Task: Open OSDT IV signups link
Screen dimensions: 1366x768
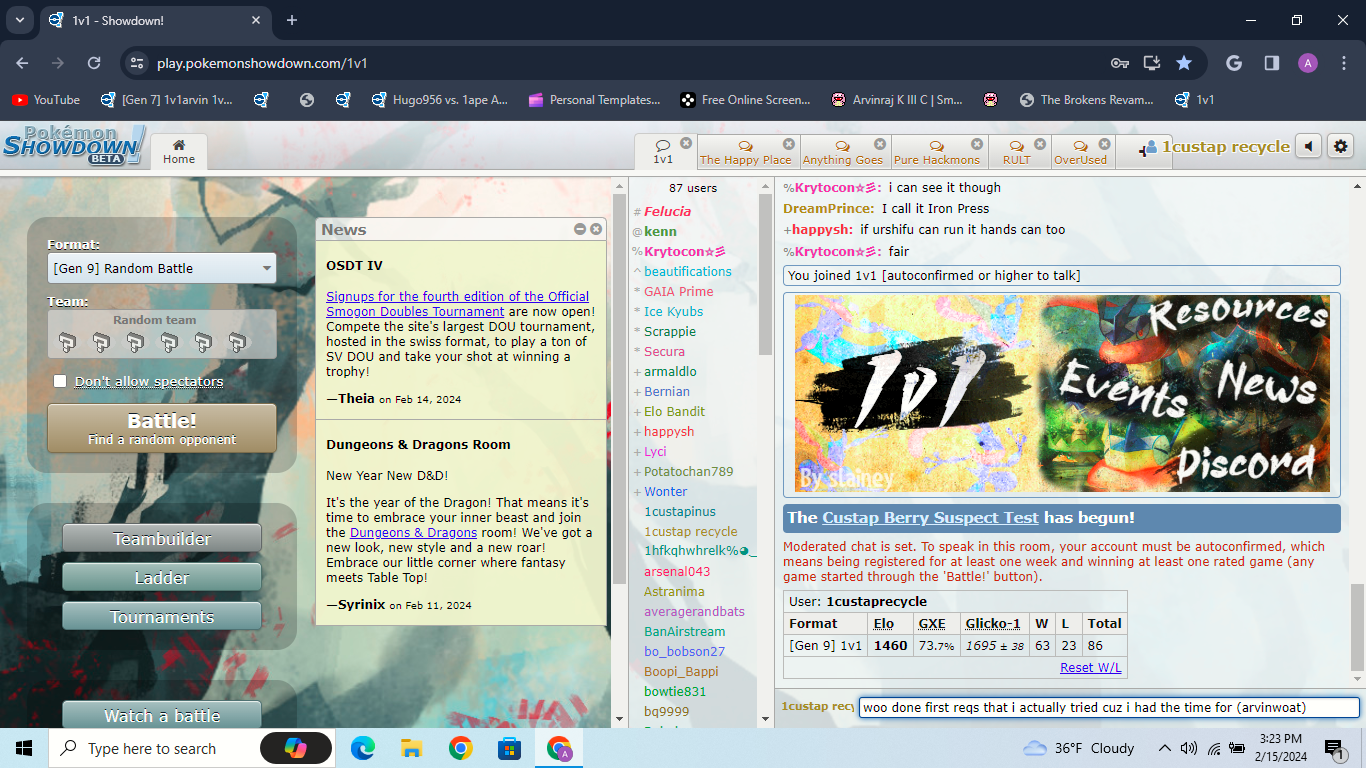Action: (457, 304)
